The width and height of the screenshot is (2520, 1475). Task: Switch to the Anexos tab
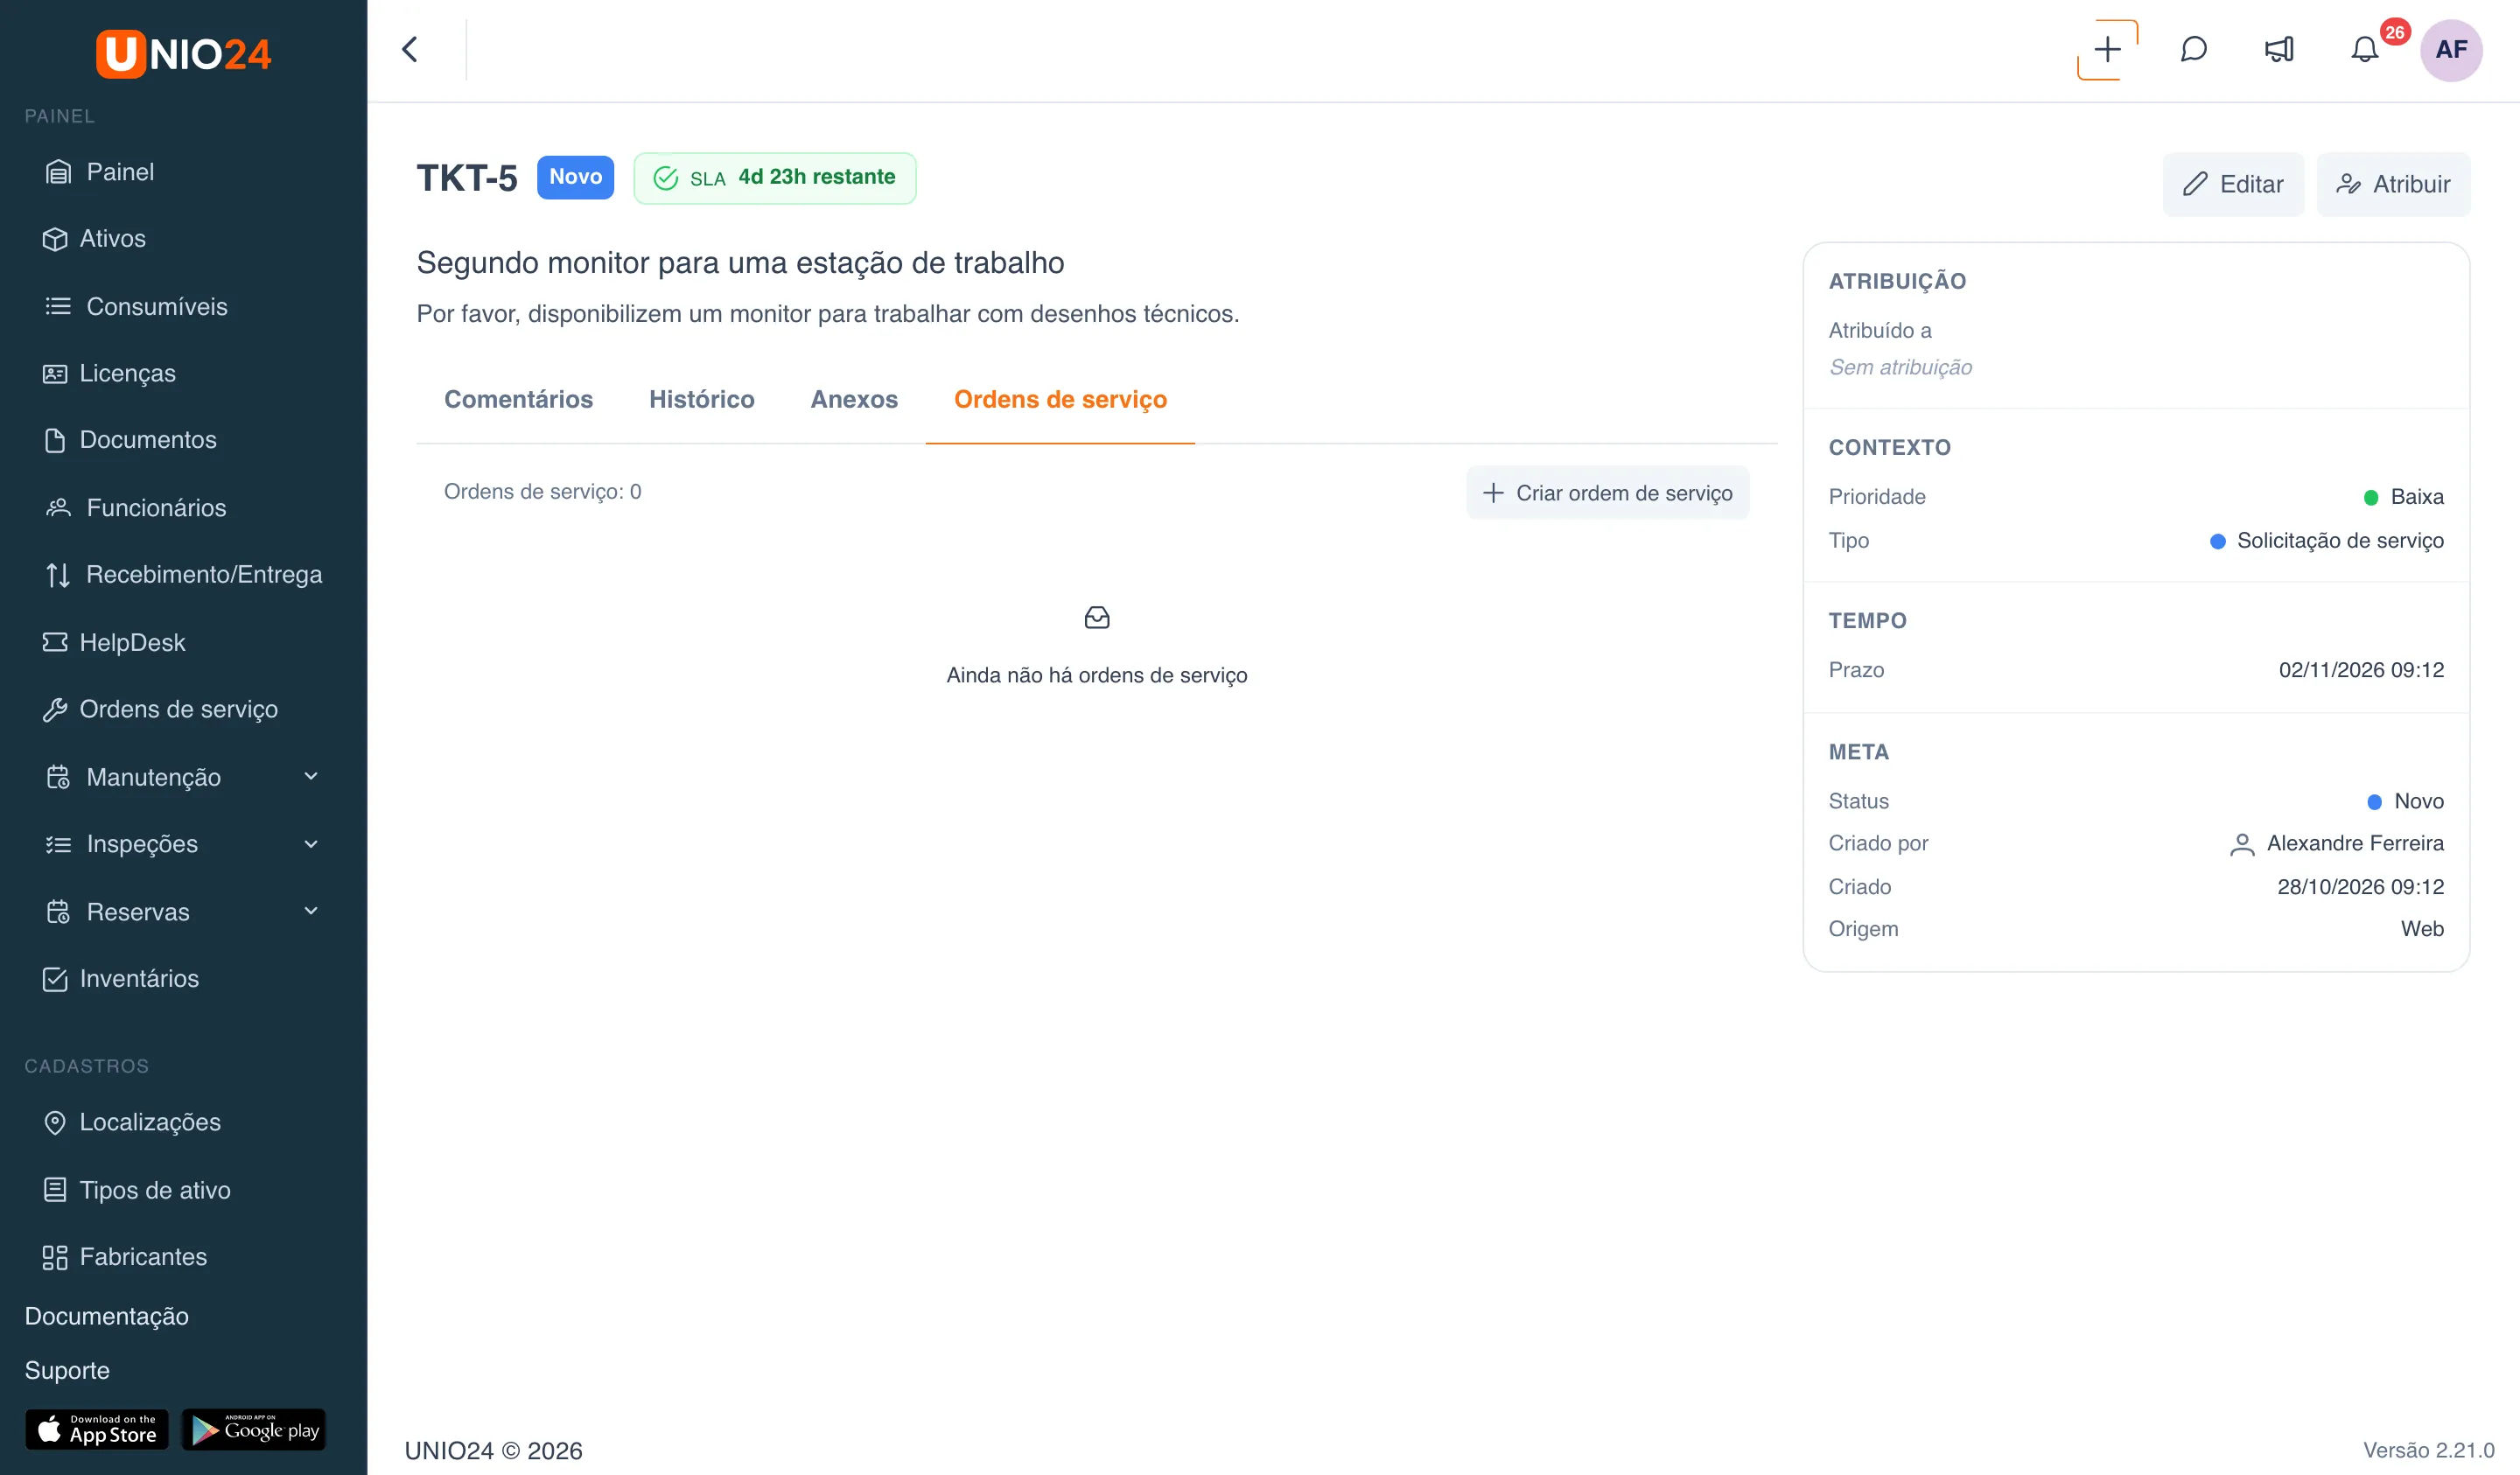854,399
